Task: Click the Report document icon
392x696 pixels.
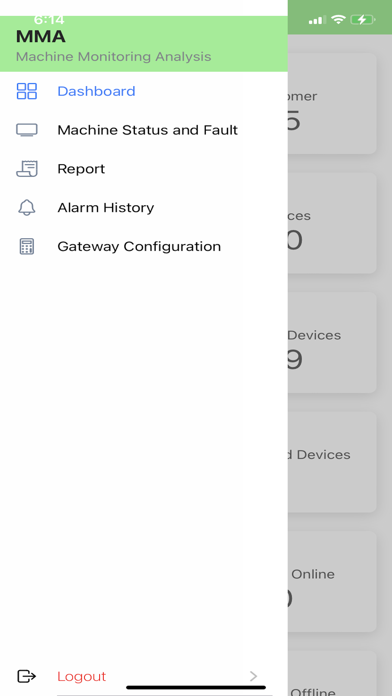Action: coord(27,169)
